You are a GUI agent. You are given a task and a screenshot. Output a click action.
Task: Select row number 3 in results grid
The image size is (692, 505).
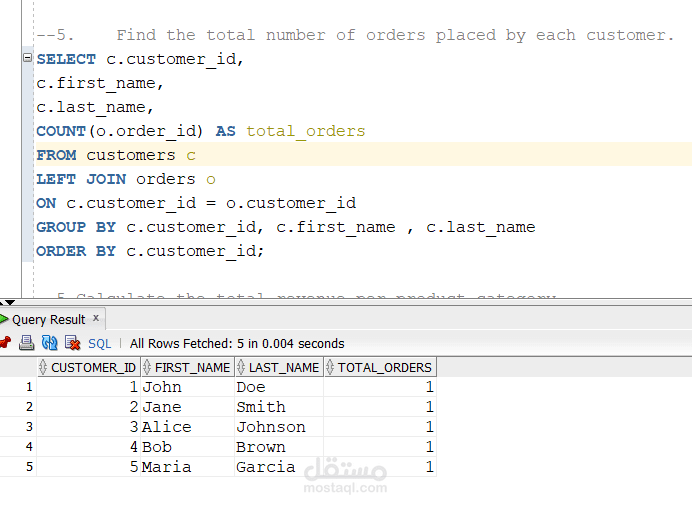coord(28,427)
